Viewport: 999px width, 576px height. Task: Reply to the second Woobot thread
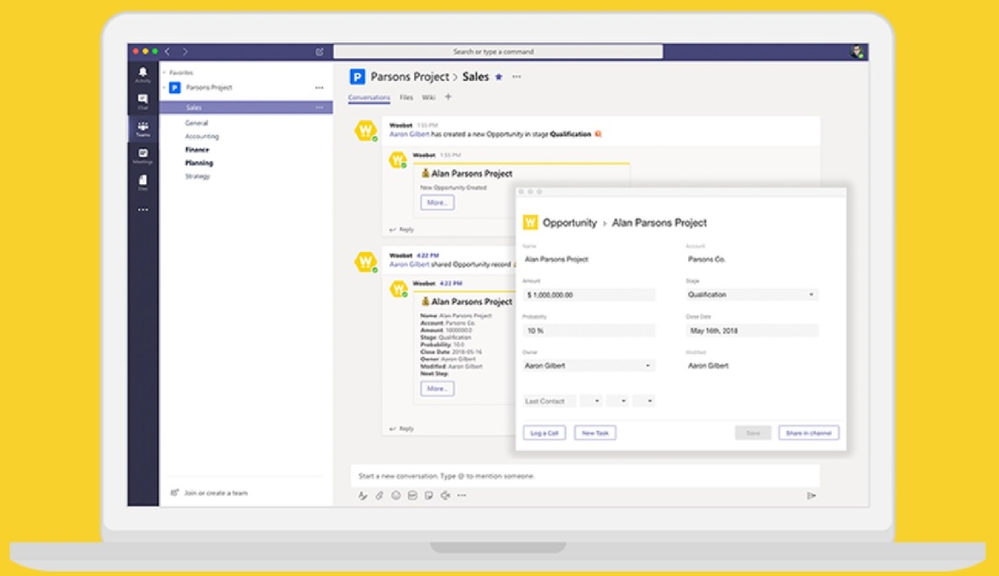click(402, 429)
